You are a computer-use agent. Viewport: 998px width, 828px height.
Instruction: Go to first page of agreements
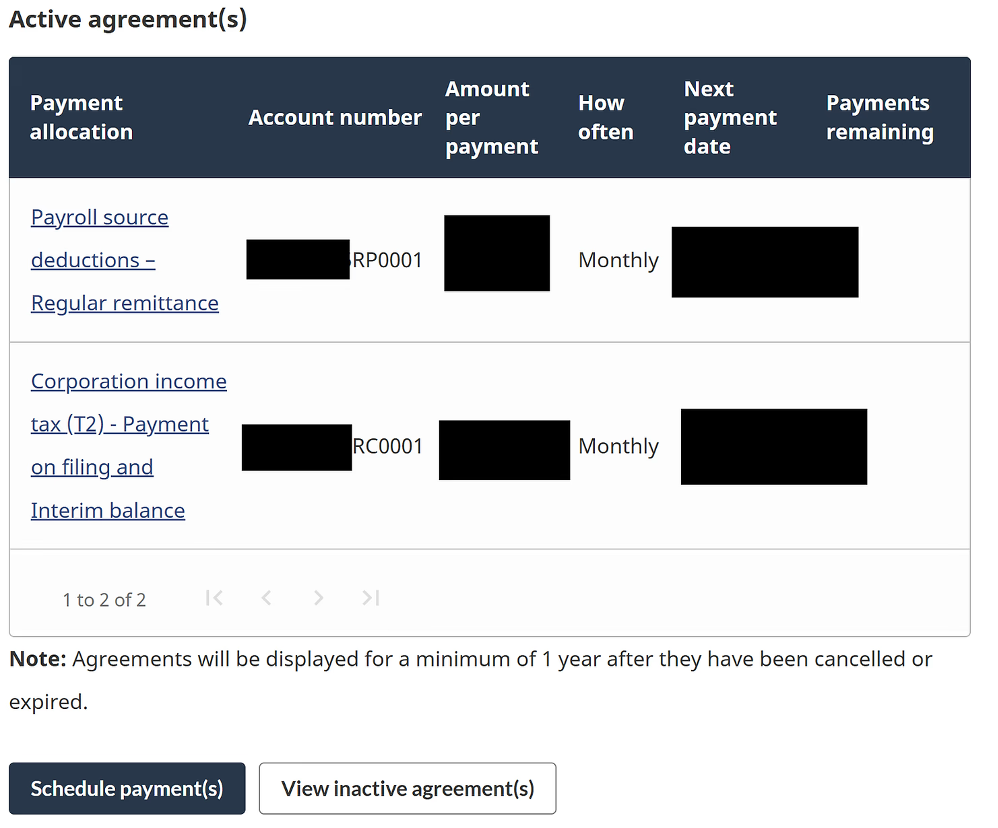click(x=213, y=598)
